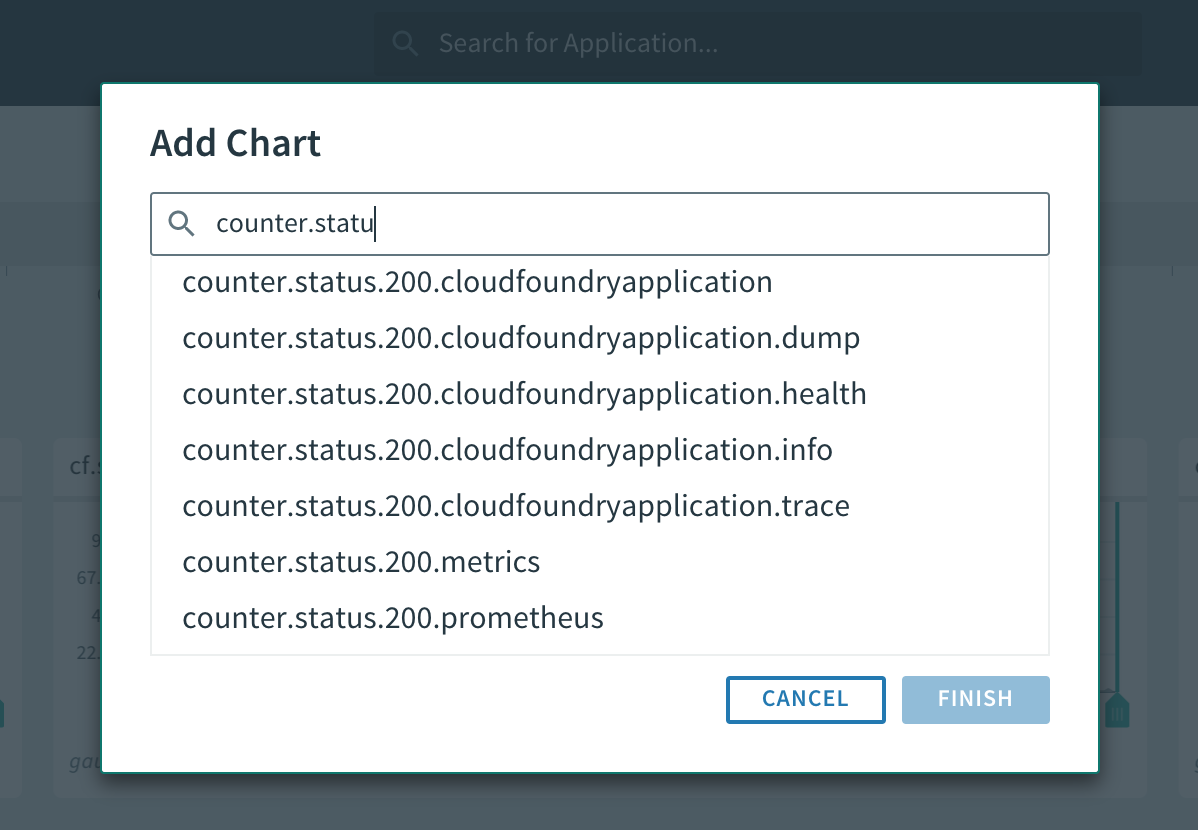This screenshot has width=1198, height=830.
Task: Click the chart time marker handle at right
Action: point(1118,711)
